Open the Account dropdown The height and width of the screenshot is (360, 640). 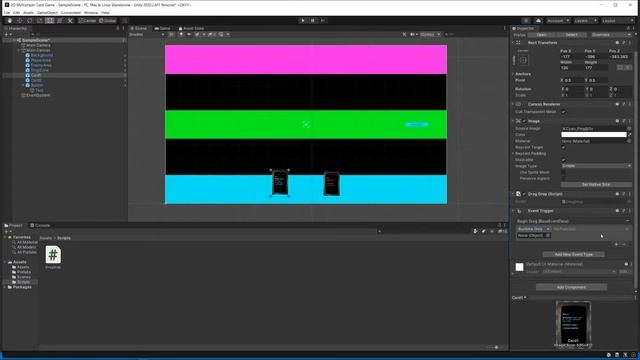tap(558, 20)
